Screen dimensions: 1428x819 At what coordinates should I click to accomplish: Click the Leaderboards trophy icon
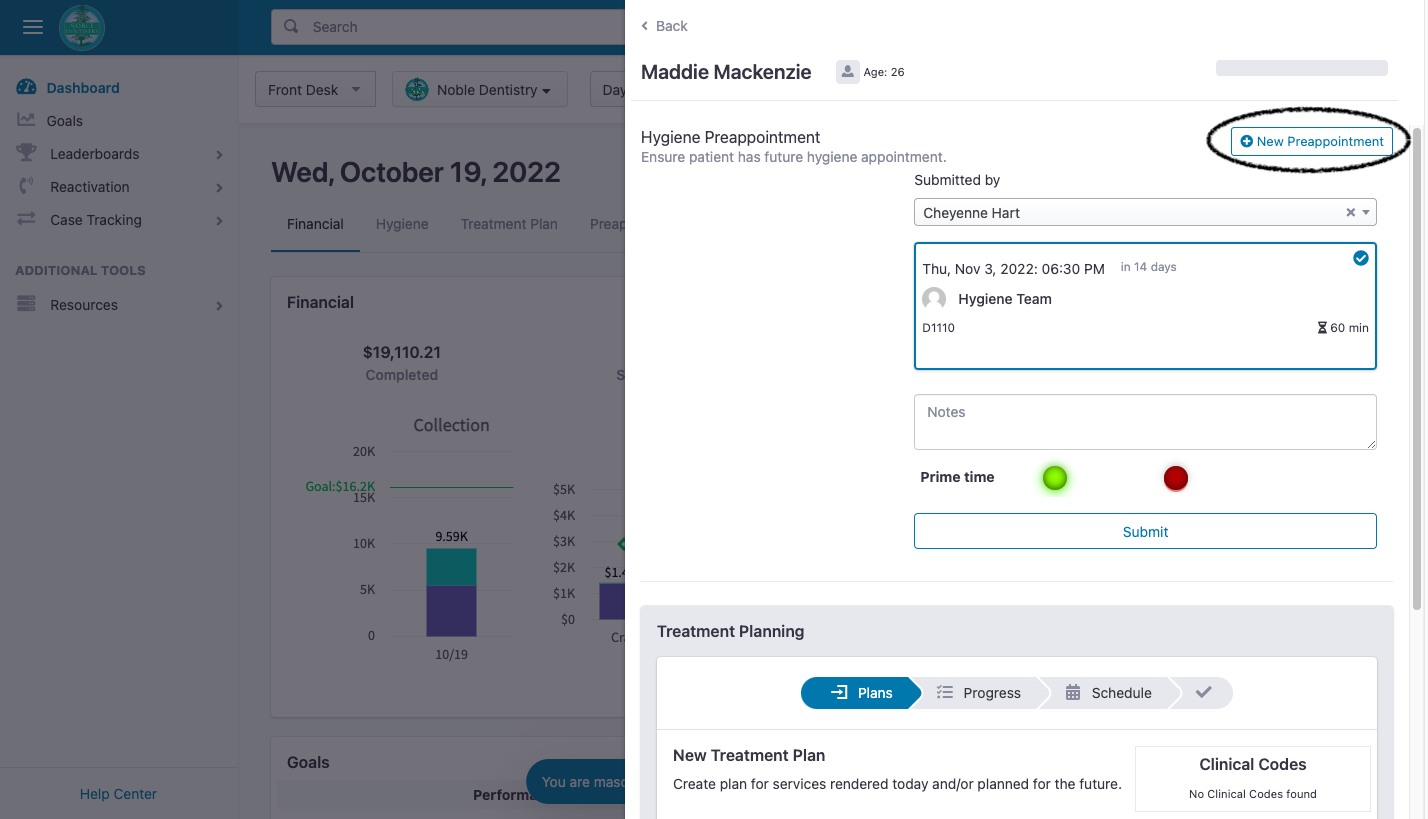[x=26, y=153]
